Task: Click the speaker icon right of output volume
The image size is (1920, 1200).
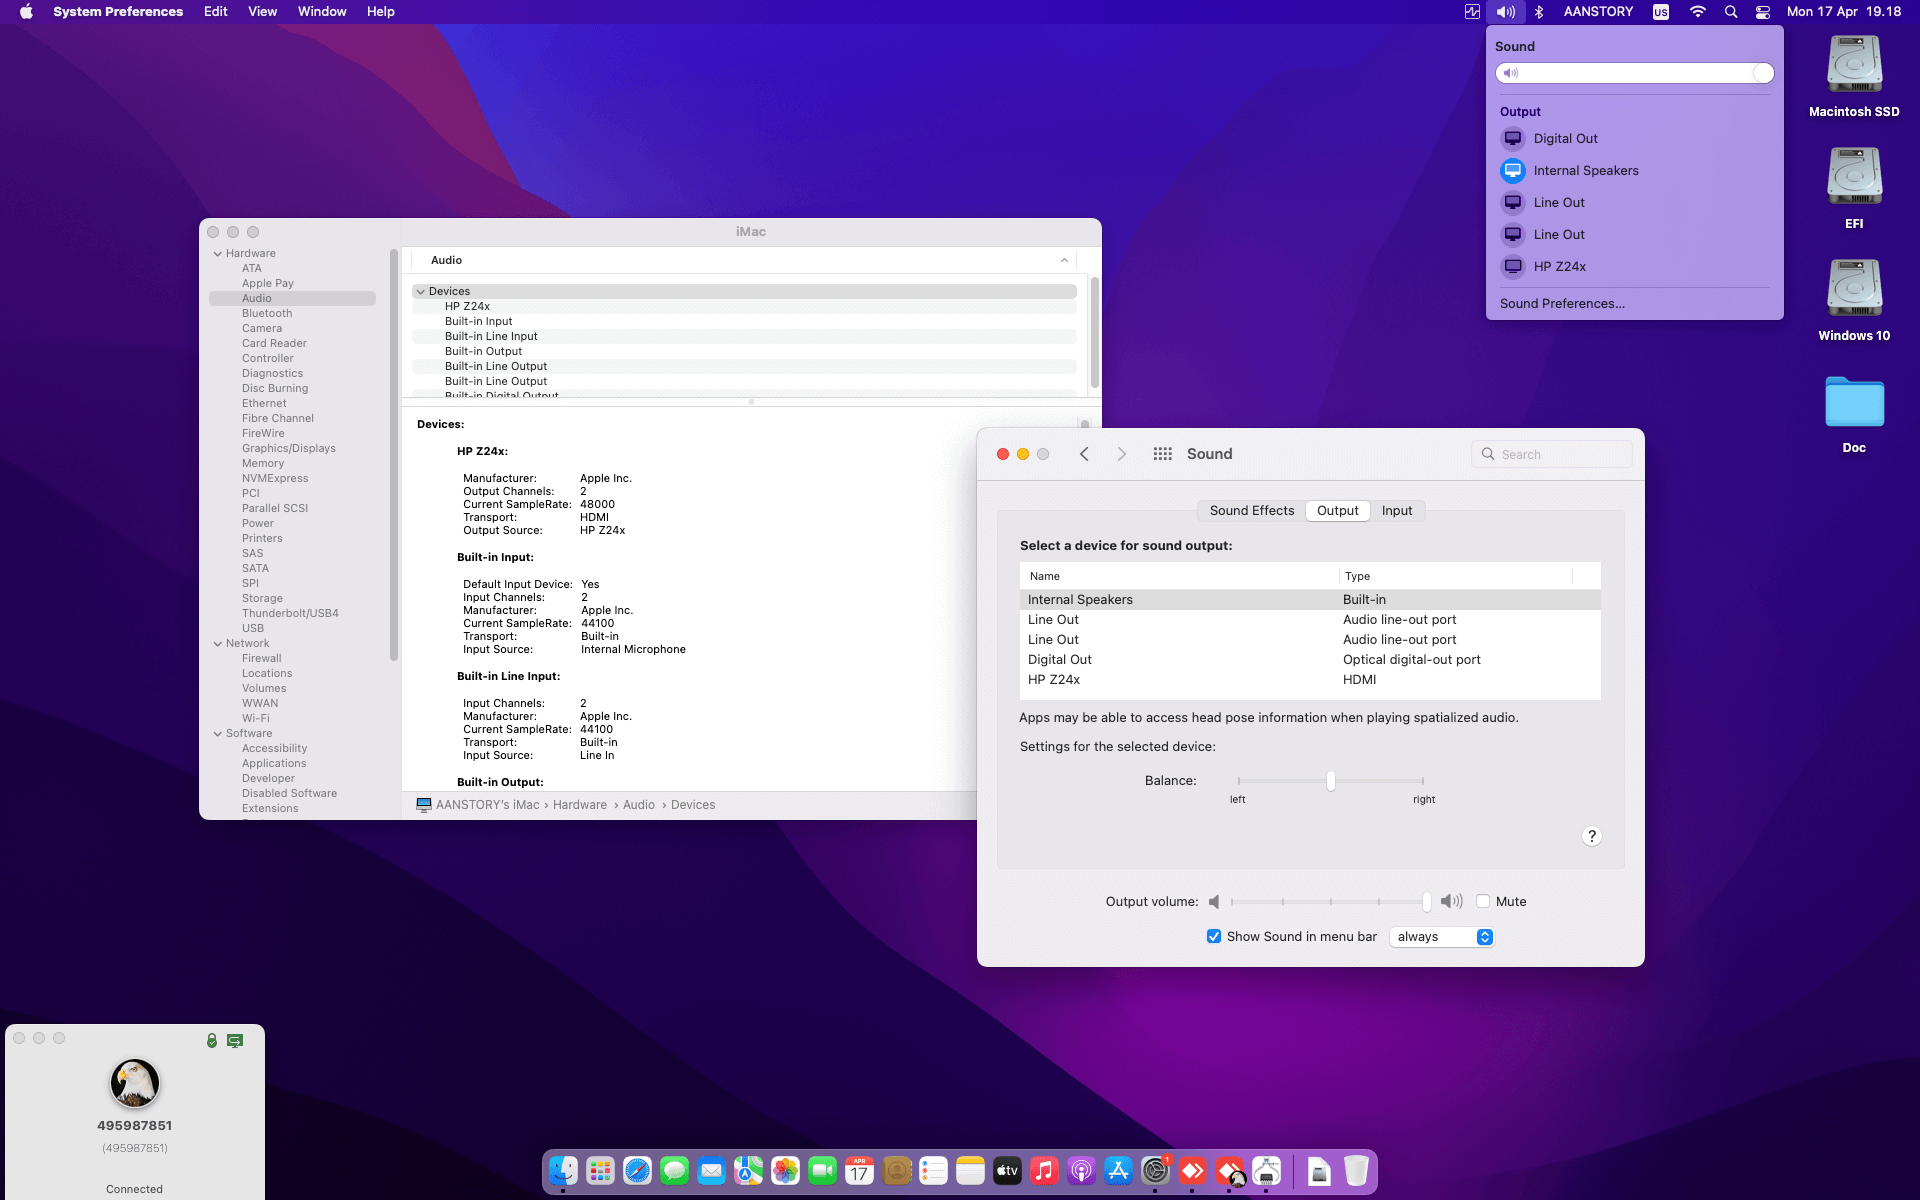Action: tap(1451, 901)
